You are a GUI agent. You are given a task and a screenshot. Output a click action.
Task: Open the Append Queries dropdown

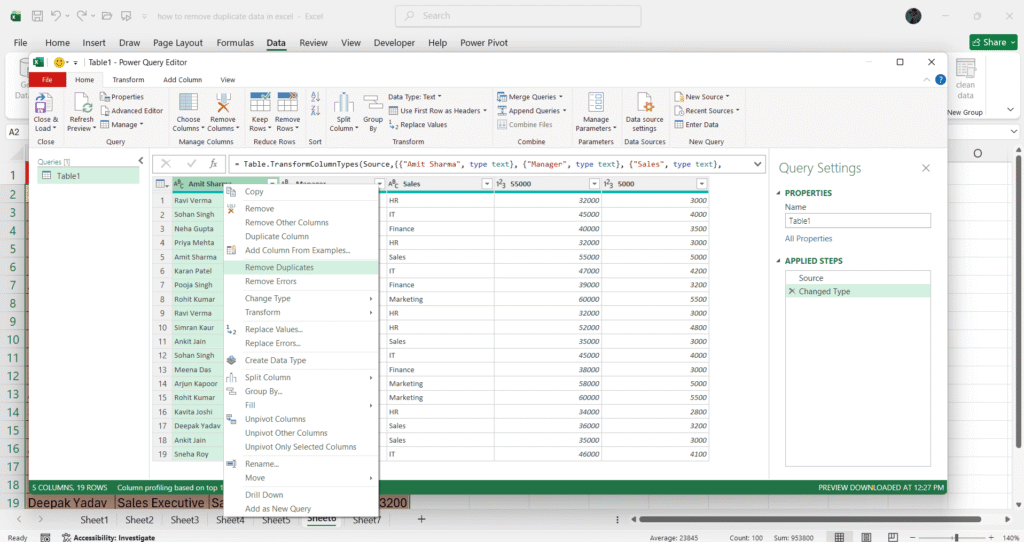[x=532, y=110]
